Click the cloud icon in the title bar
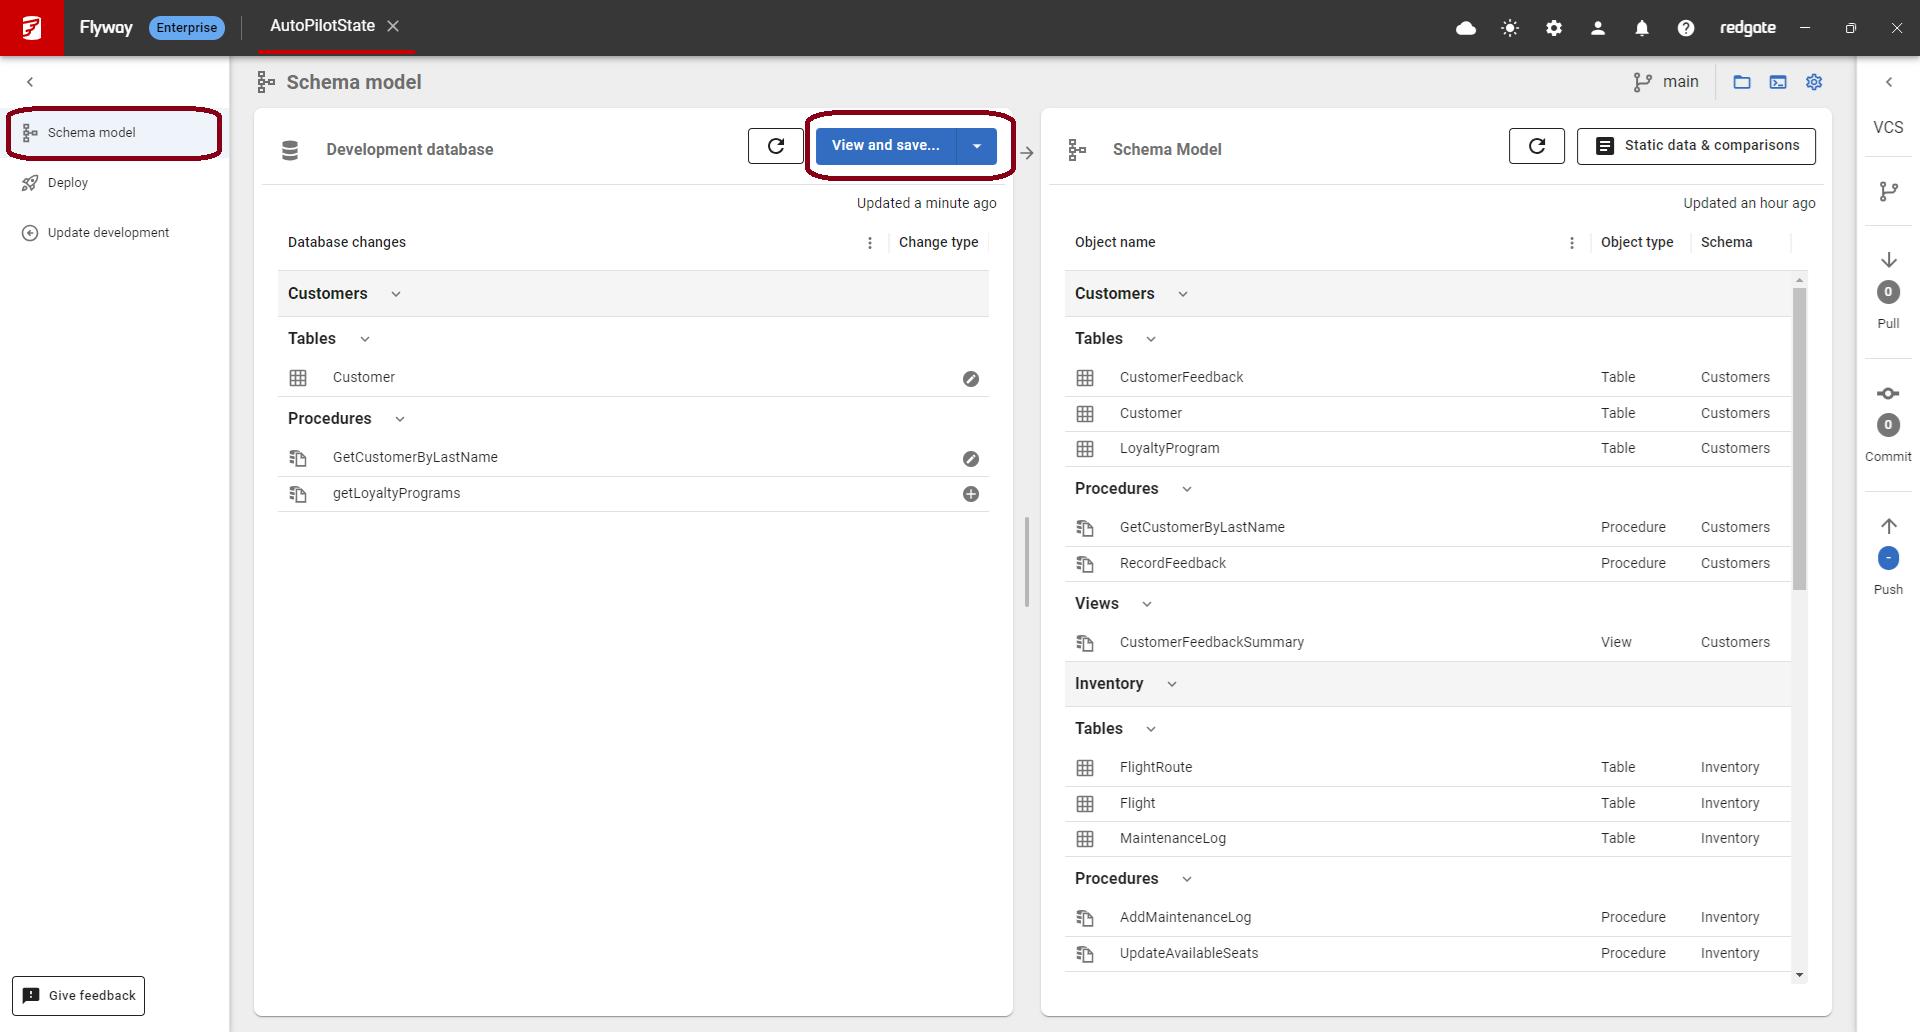 click(x=1466, y=28)
